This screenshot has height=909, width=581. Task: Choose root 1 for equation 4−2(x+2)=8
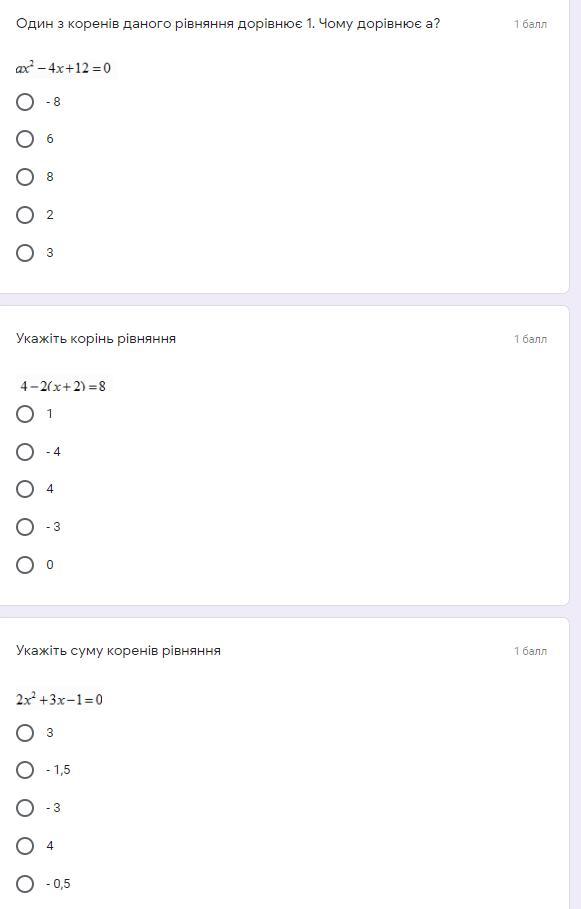25,414
